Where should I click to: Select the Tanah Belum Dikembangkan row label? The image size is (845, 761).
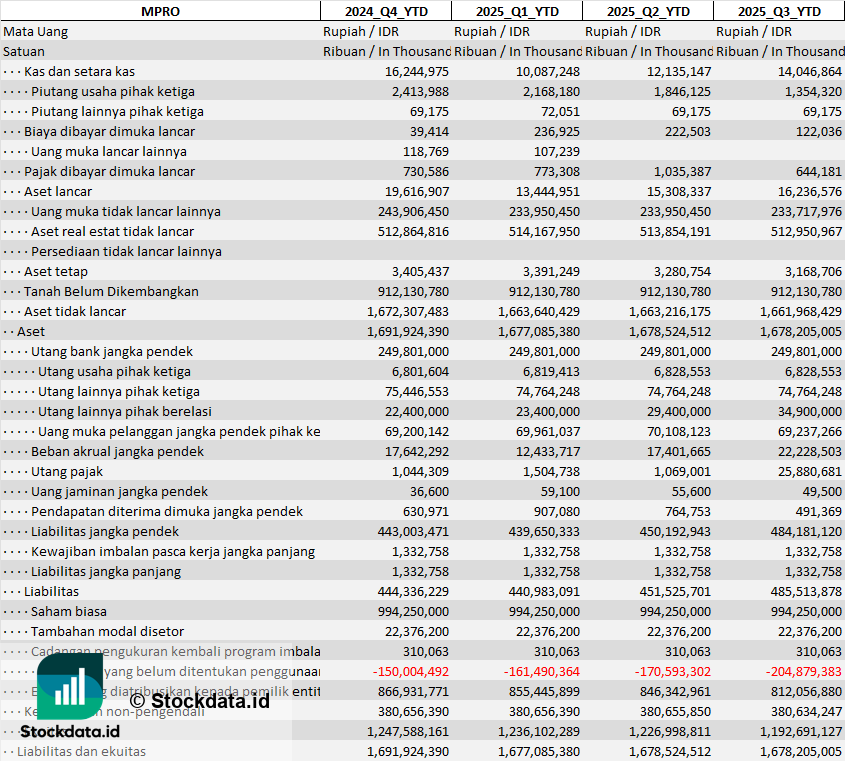(111, 291)
